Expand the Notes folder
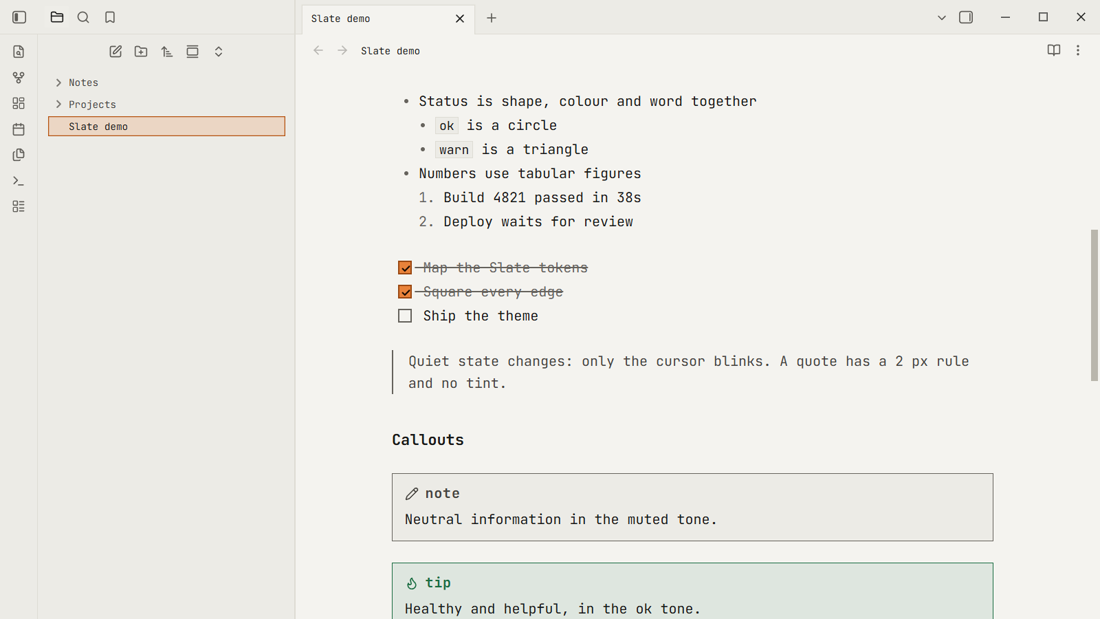The width and height of the screenshot is (1100, 619). [x=59, y=83]
